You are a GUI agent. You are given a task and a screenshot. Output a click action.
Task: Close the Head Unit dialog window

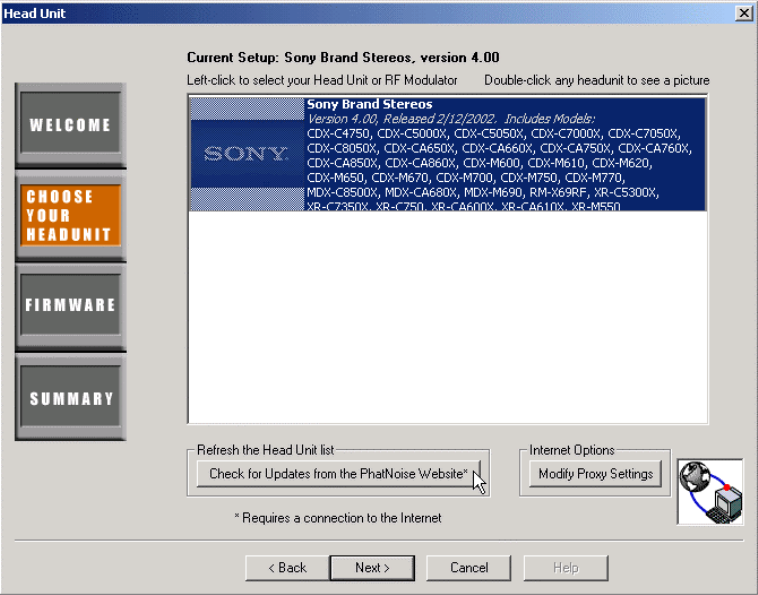tap(743, 13)
